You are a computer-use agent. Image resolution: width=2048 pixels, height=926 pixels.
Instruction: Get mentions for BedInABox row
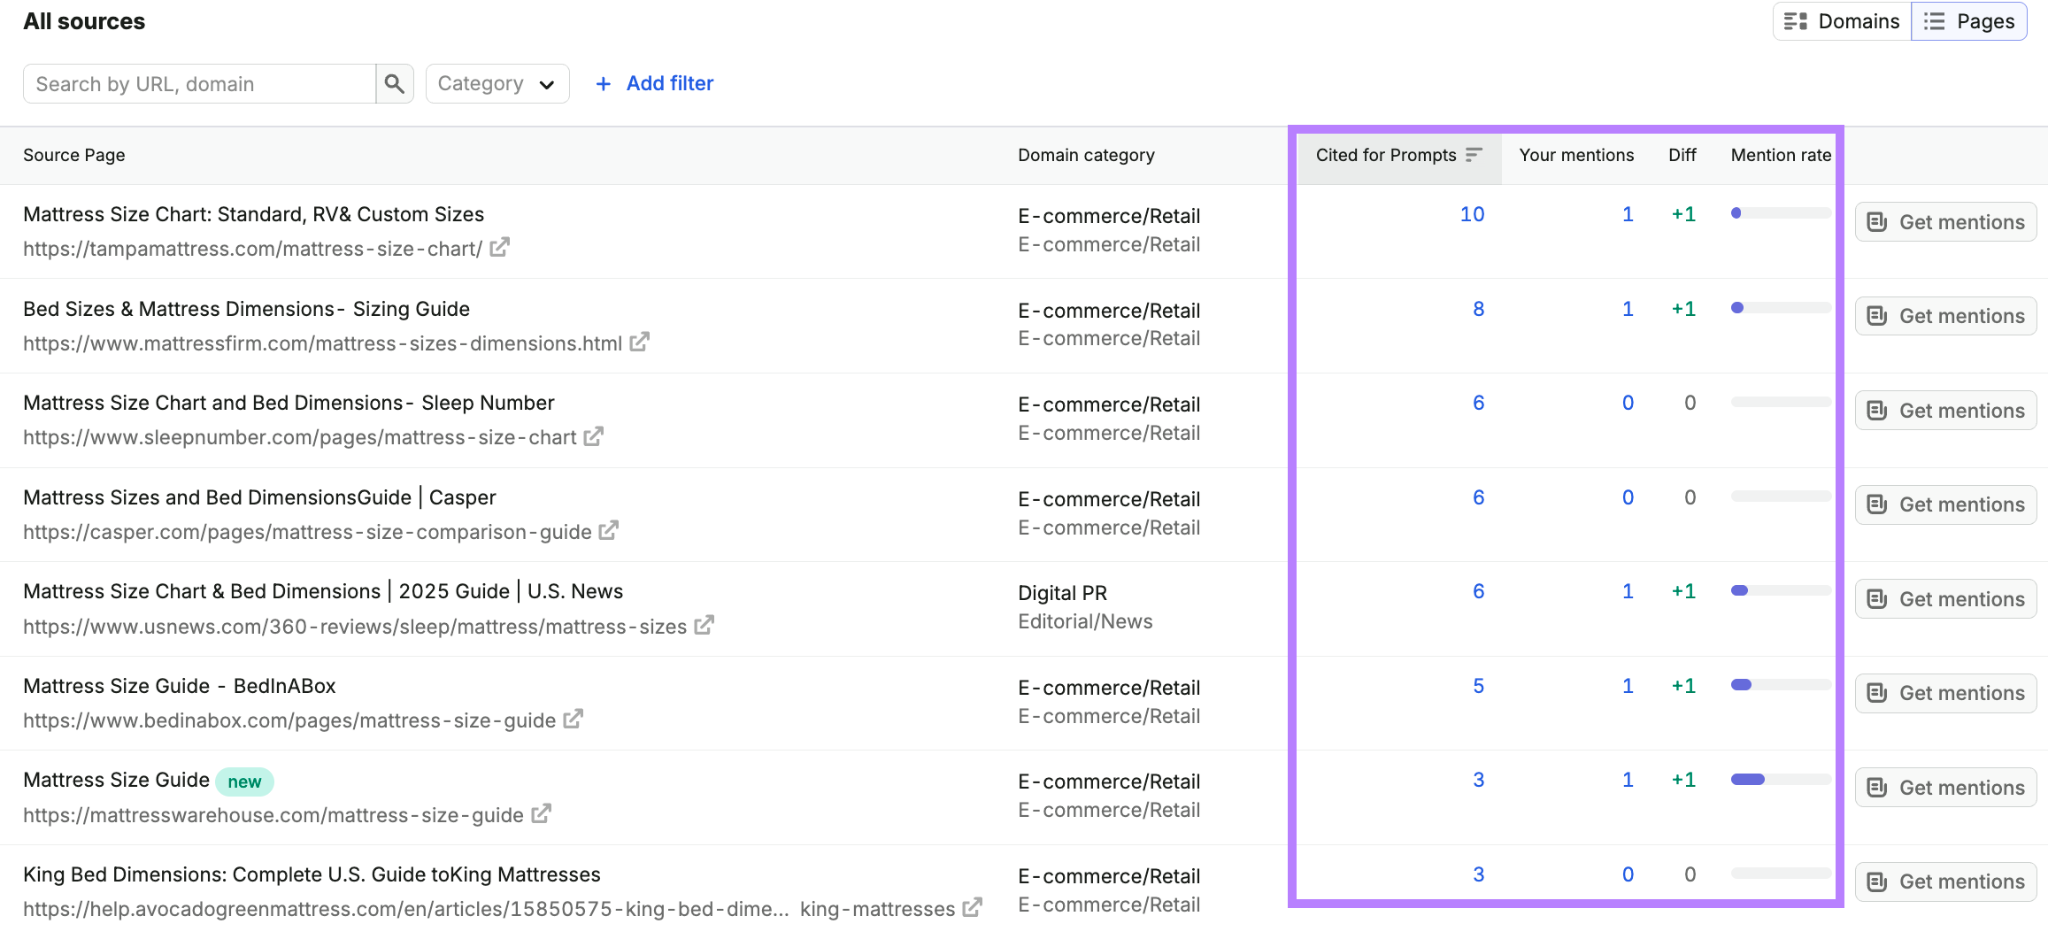tap(1946, 693)
